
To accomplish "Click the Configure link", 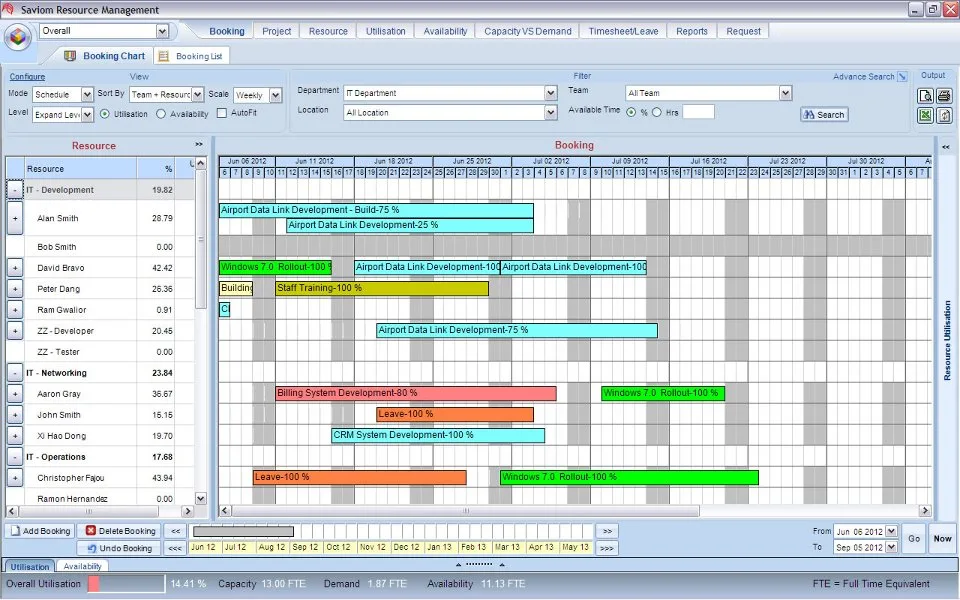I will [x=27, y=77].
